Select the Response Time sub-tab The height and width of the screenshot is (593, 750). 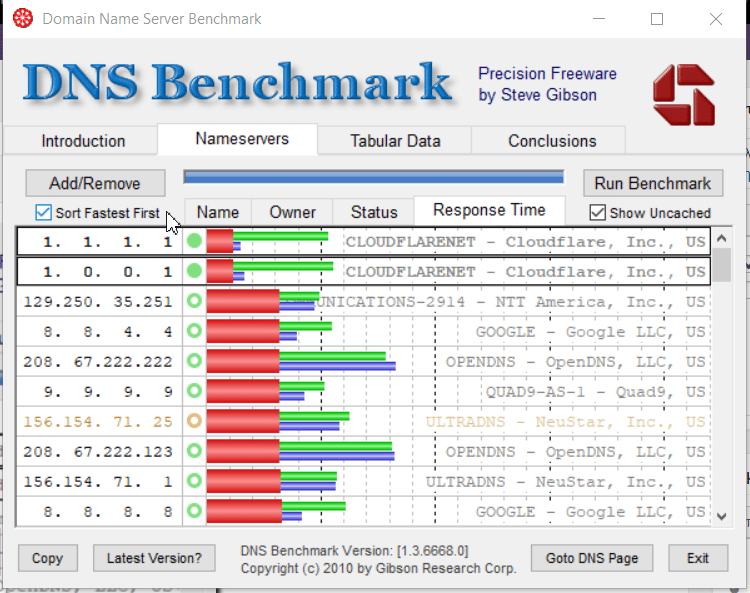[489, 210]
